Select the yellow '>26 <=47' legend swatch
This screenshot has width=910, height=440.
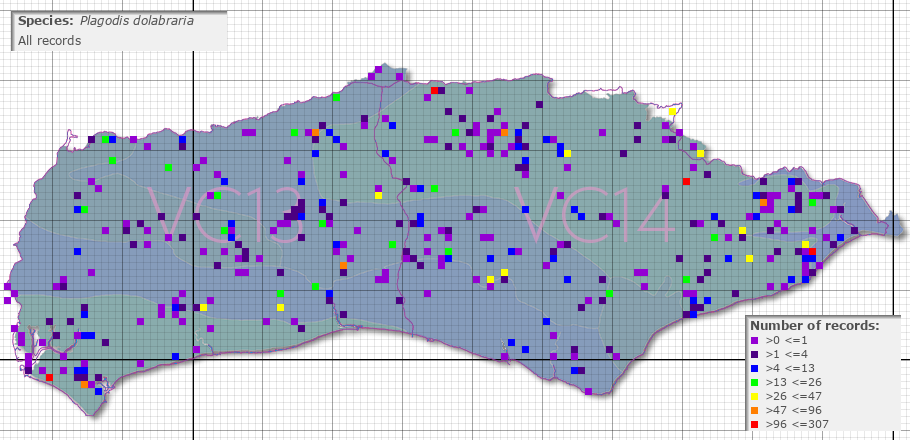(x=754, y=396)
